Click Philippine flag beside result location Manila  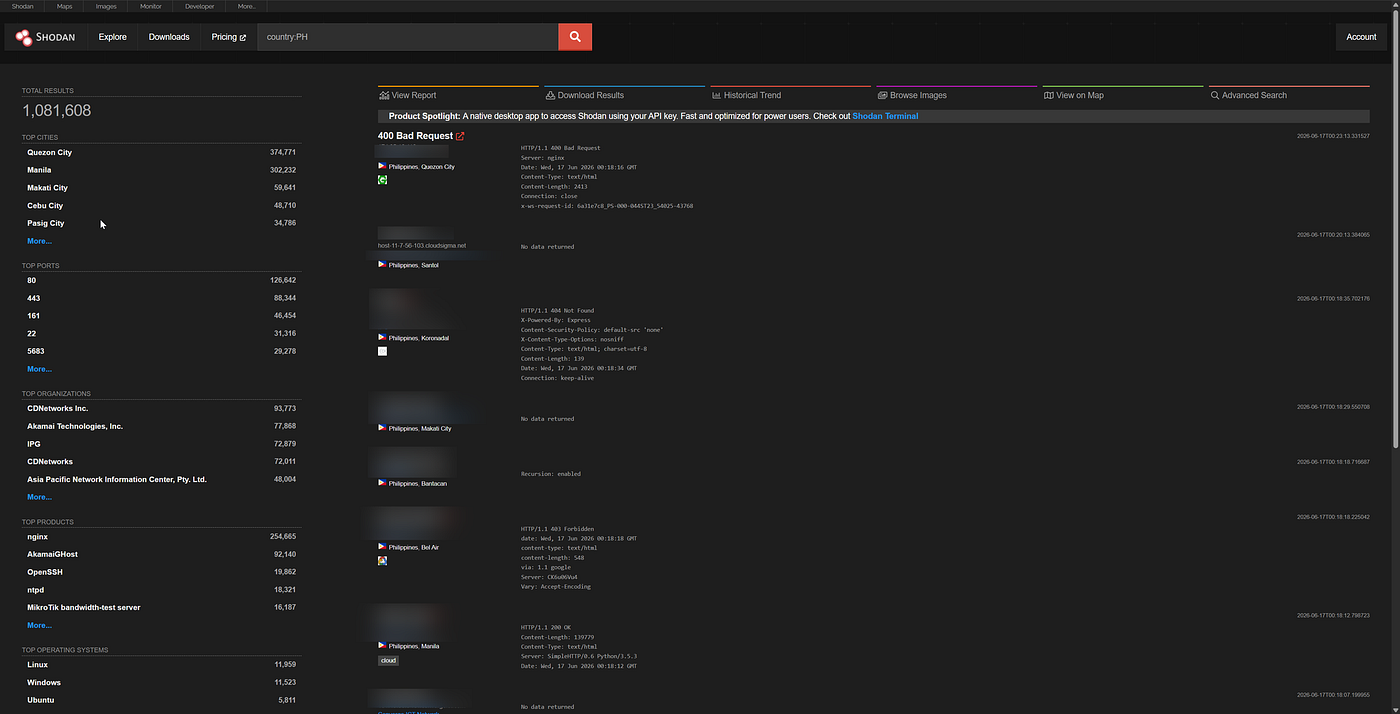coord(382,646)
